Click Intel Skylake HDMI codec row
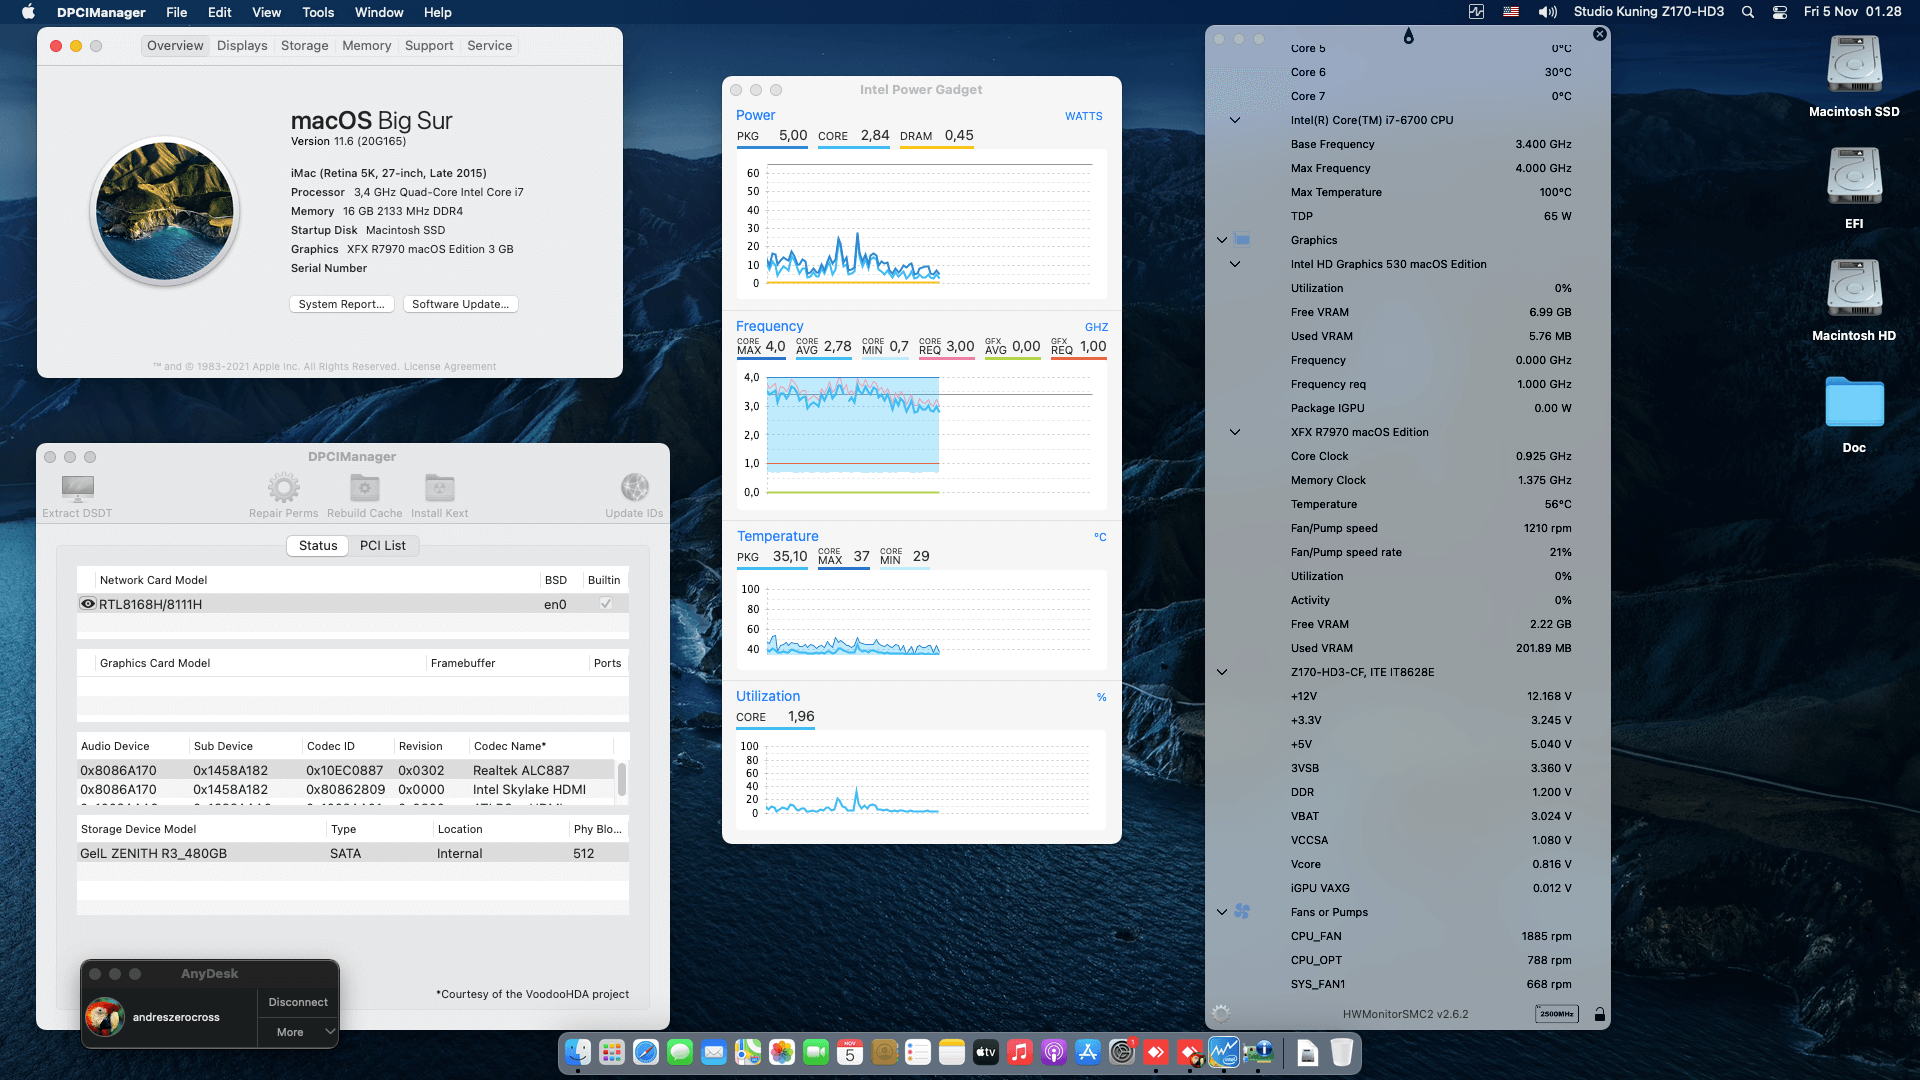 346,789
